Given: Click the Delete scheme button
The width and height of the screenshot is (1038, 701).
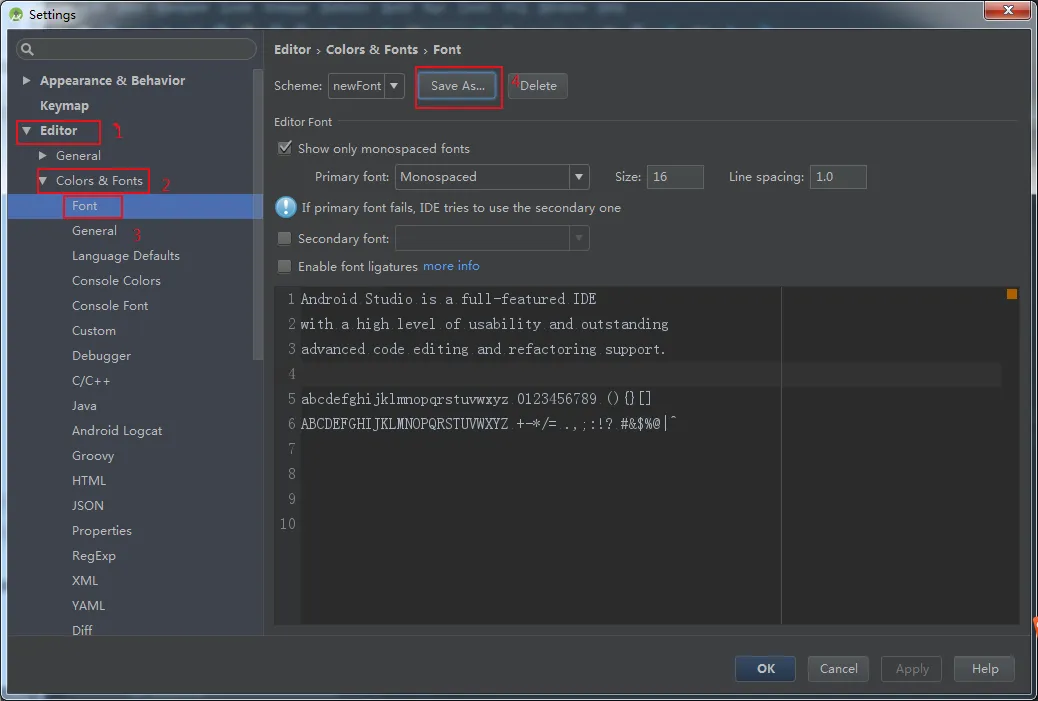Looking at the screenshot, I should tap(538, 85).
